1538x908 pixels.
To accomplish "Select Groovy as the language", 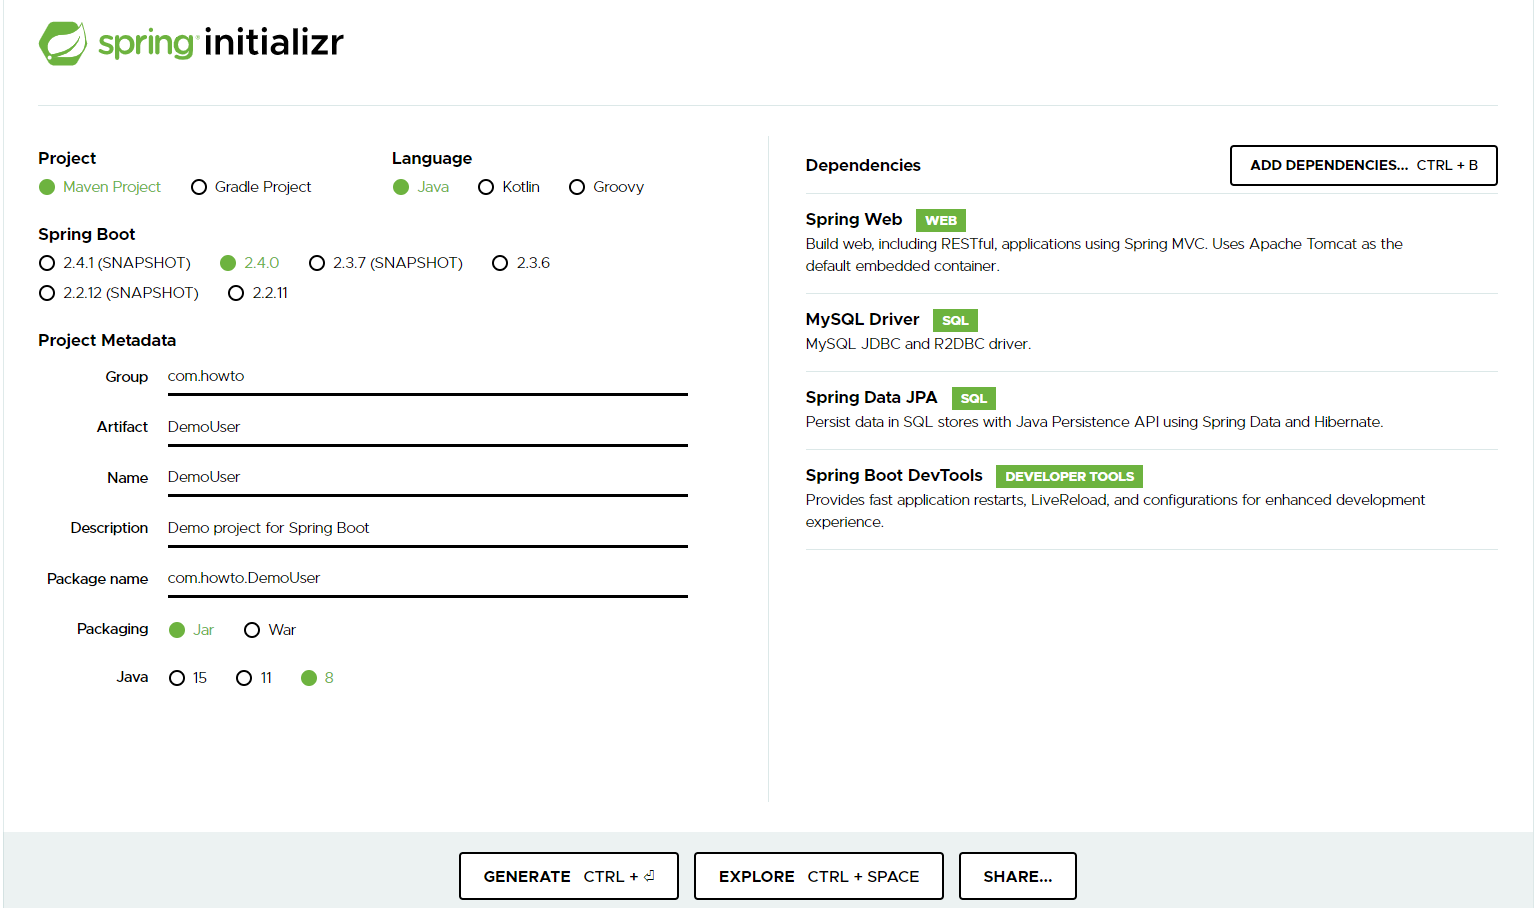I will pyautogui.click(x=577, y=187).
